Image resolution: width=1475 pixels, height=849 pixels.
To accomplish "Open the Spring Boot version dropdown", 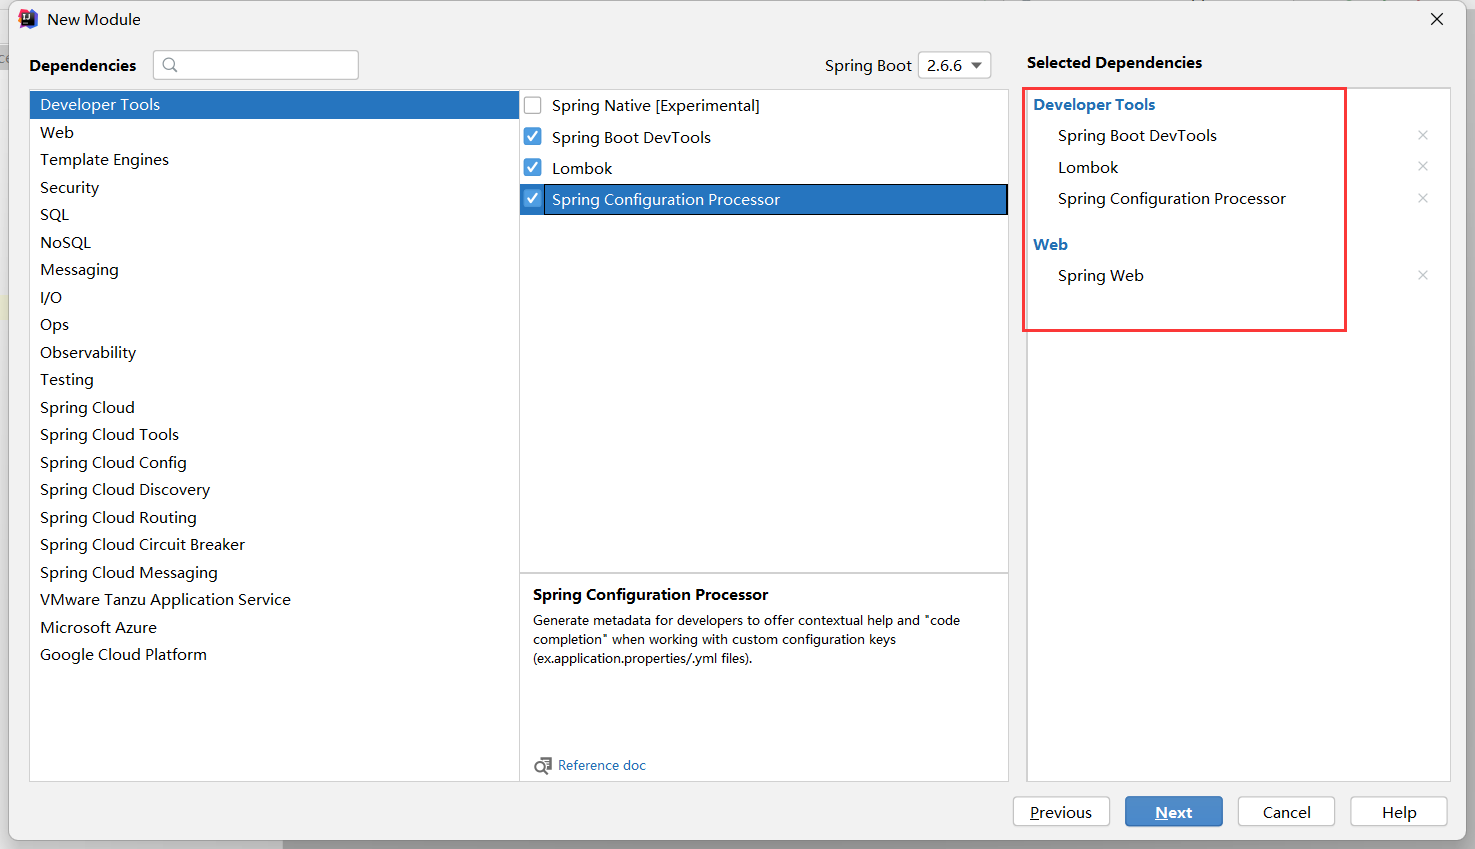I will 954,65.
